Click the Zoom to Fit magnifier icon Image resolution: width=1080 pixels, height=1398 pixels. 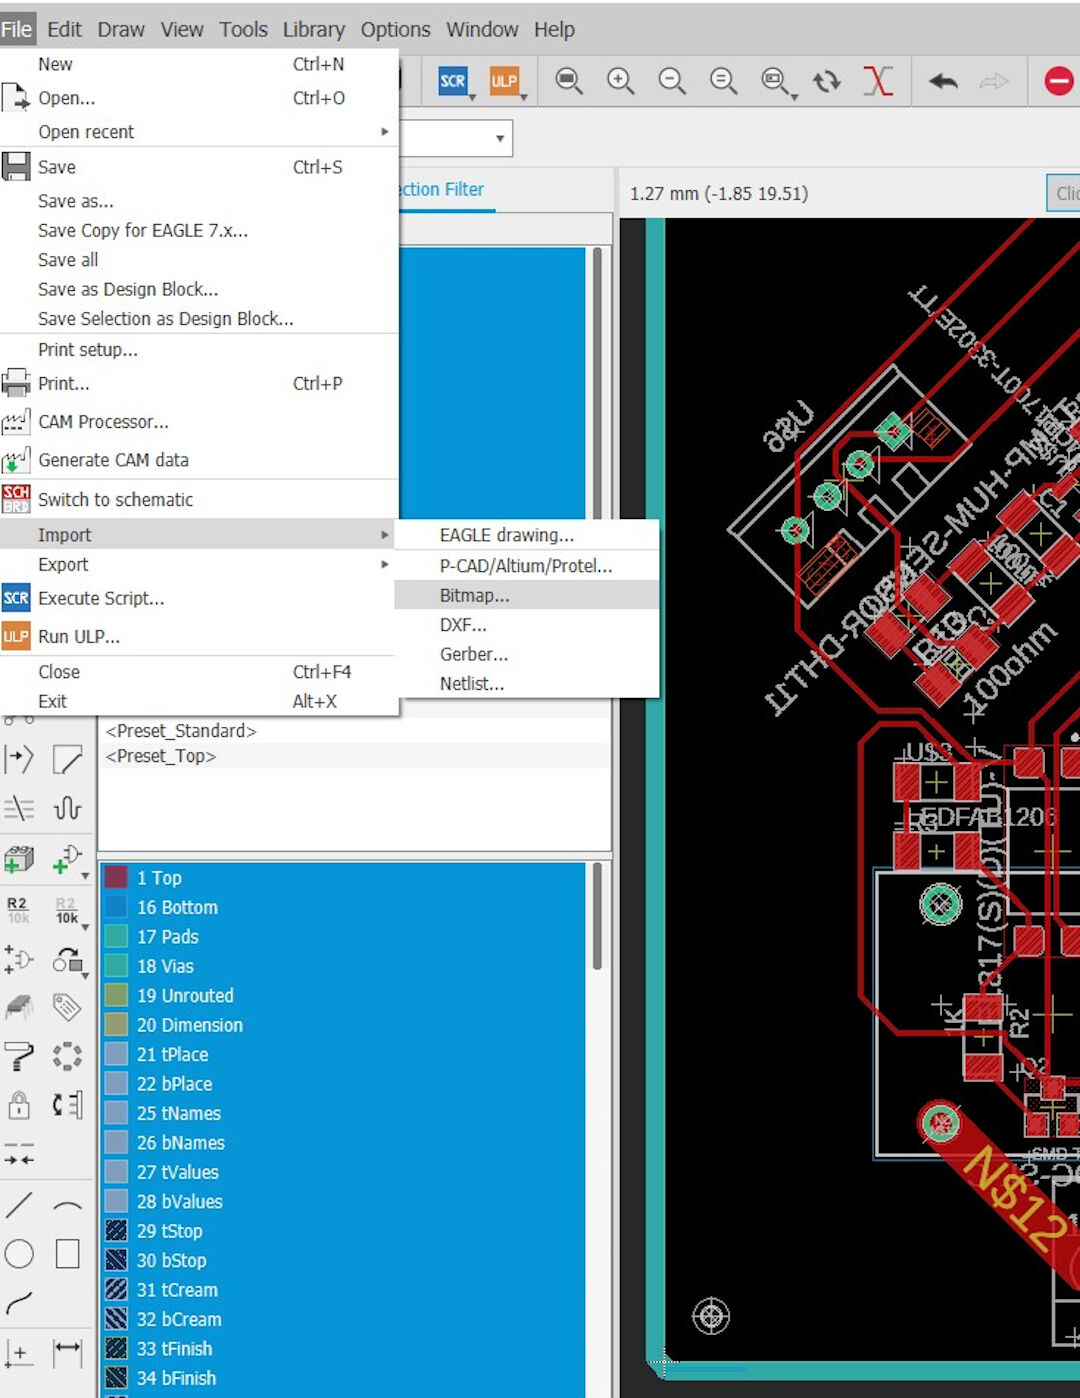[569, 81]
